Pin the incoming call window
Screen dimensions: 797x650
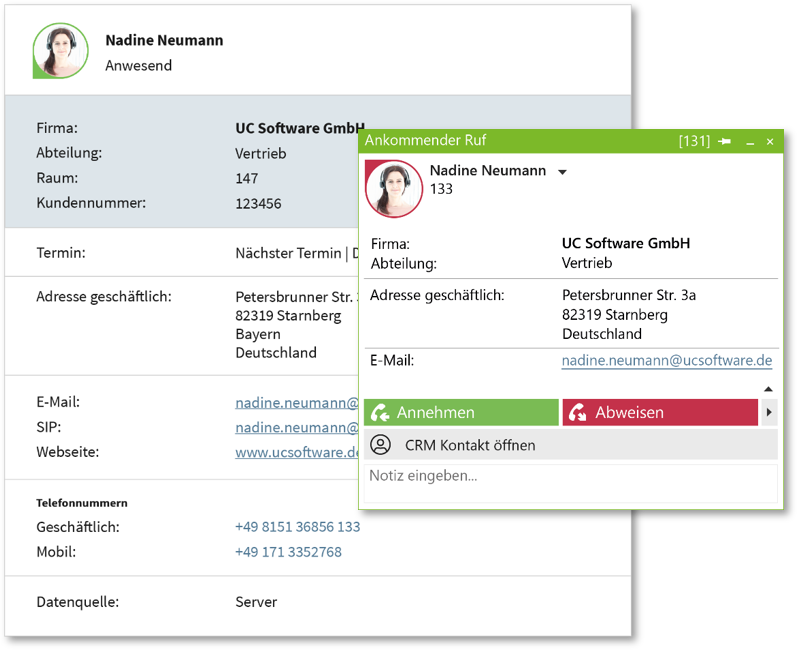724,142
